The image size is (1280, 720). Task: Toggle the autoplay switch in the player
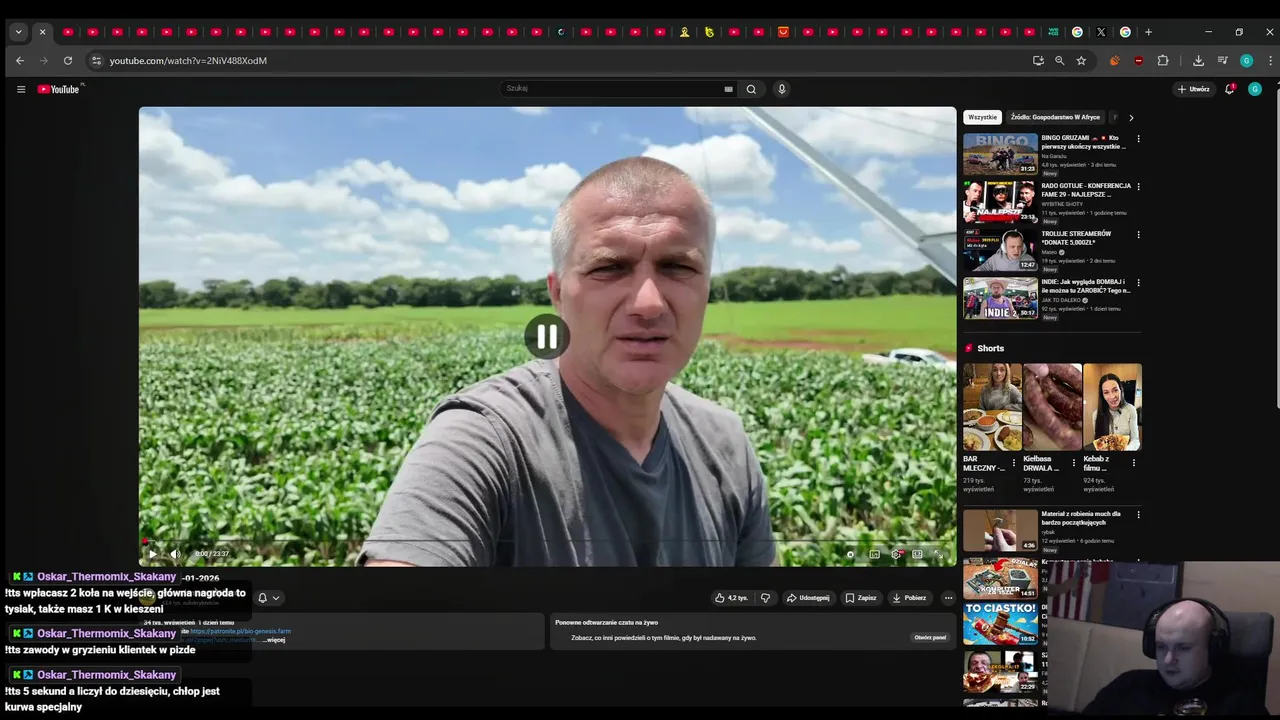coord(851,554)
